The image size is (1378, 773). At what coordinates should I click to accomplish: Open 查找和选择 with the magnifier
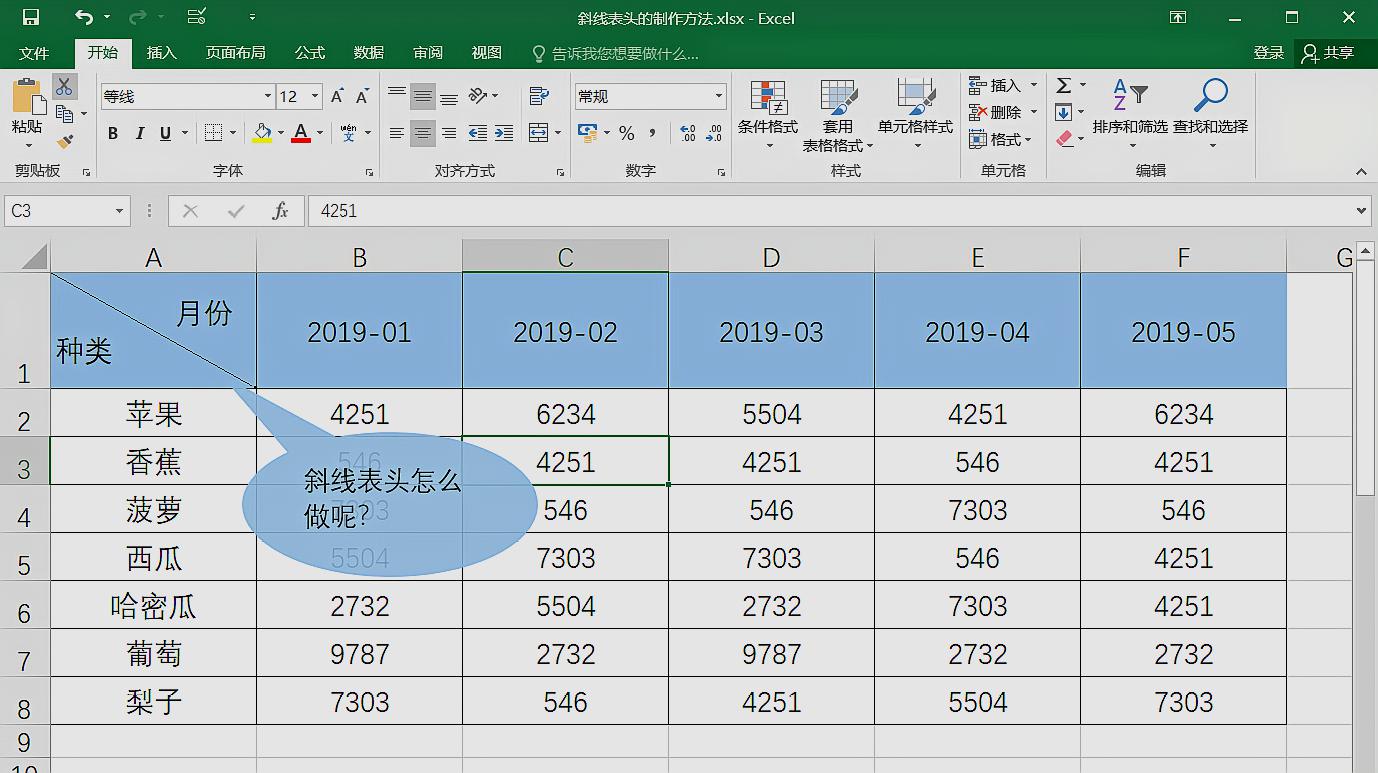pos(1211,113)
